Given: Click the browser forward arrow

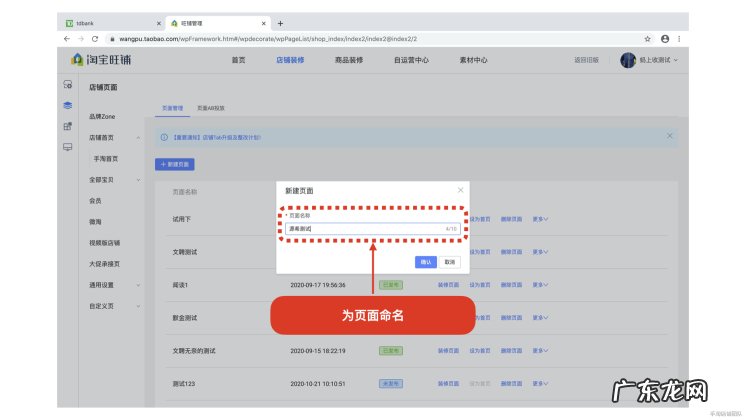Looking at the screenshot, I should pos(81,39).
